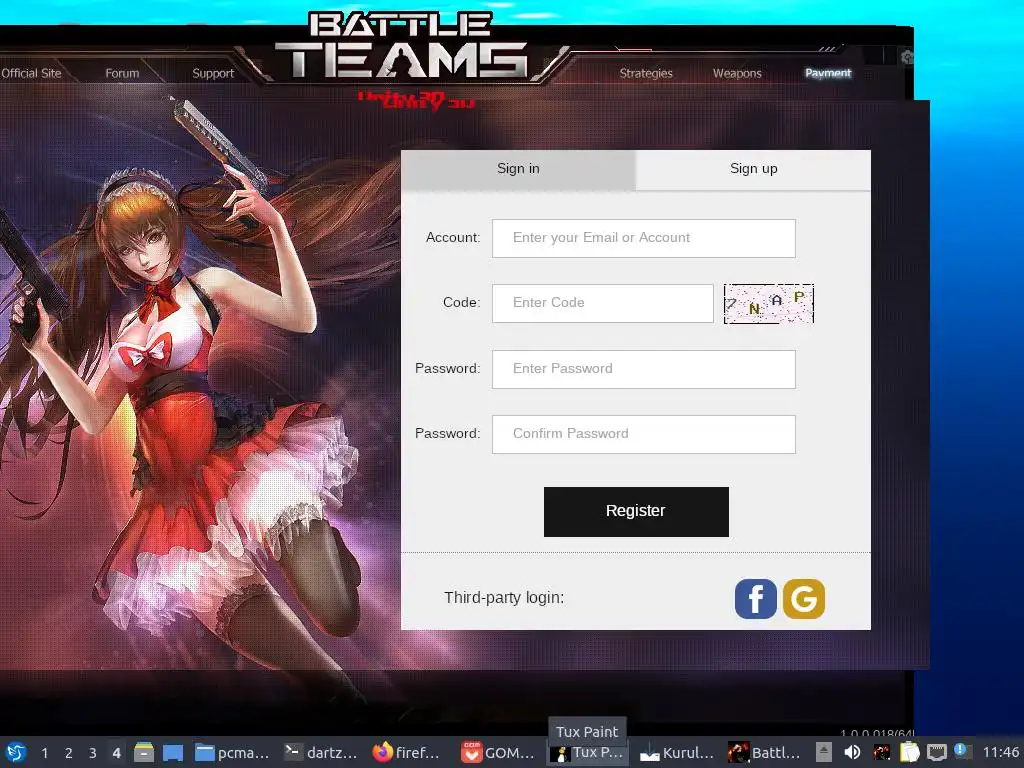Switch to the dartz... terminal window
Image resolution: width=1024 pixels, height=768 pixels.
point(321,753)
